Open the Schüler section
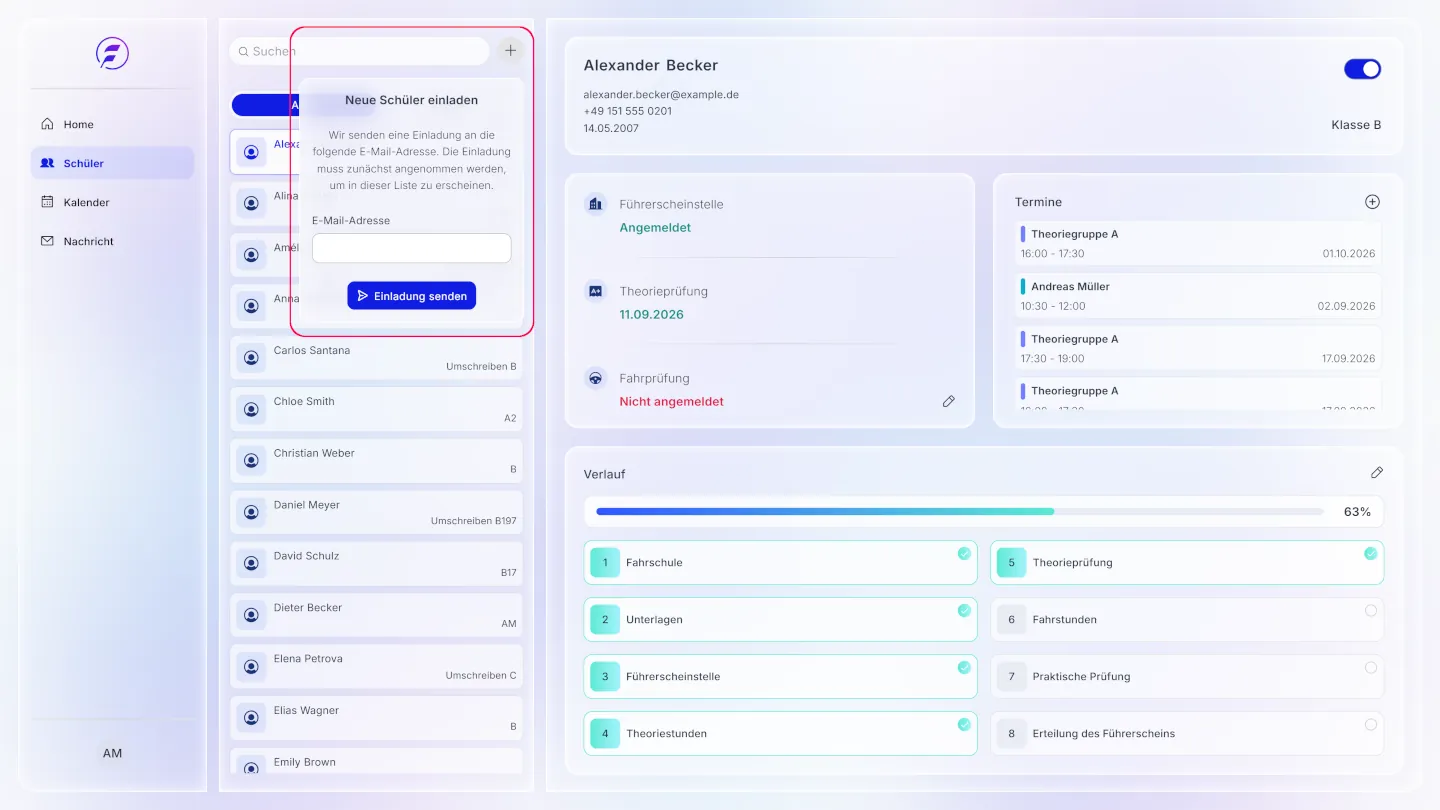The height and width of the screenshot is (810, 1440). pos(112,163)
